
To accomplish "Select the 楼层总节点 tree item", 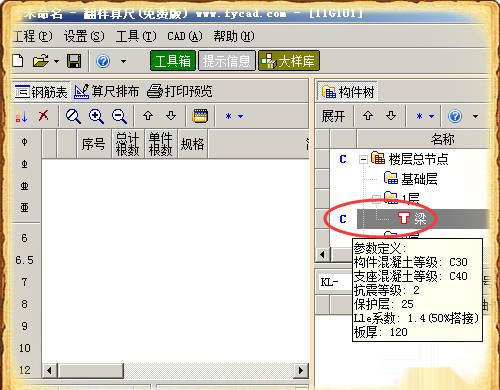I will (x=419, y=159).
